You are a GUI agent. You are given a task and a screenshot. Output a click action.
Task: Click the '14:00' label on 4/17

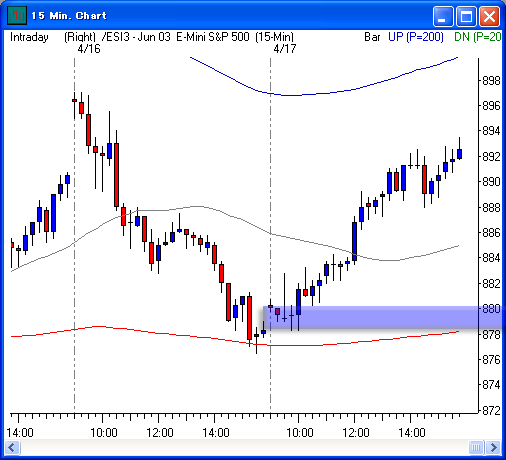click(x=412, y=433)
